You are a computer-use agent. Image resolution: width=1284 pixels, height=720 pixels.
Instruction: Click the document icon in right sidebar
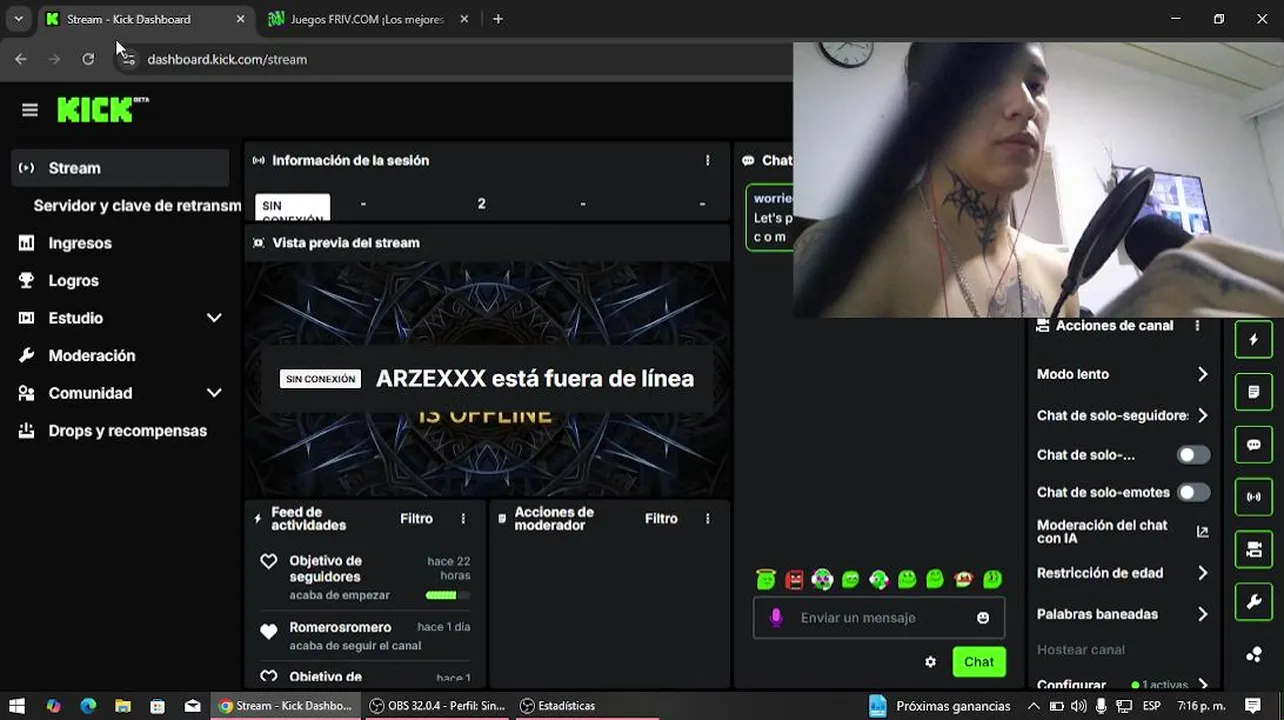(x=1253, y=392)
